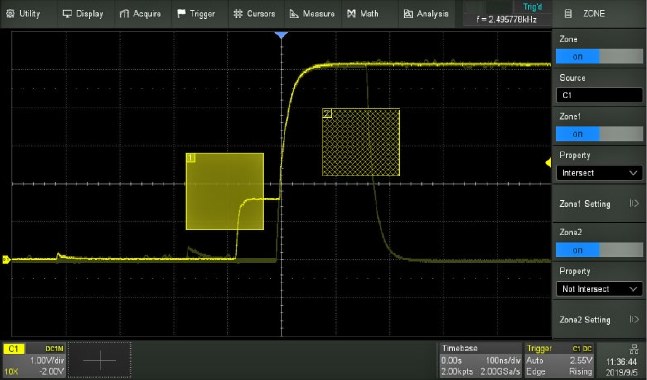Viewport: 647px width, 380px height.
Task: Click the blue trigger position marker
Action: point(281,35)
